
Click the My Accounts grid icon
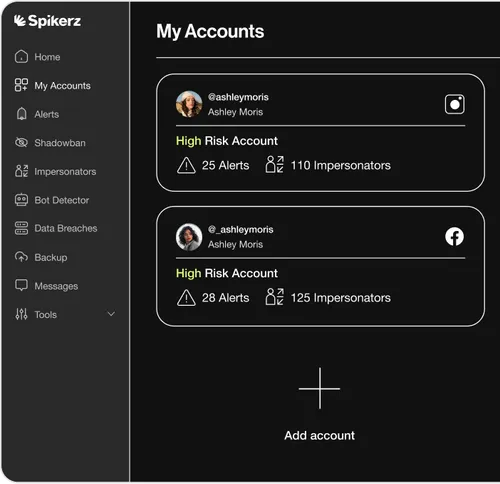pos(21,85)
